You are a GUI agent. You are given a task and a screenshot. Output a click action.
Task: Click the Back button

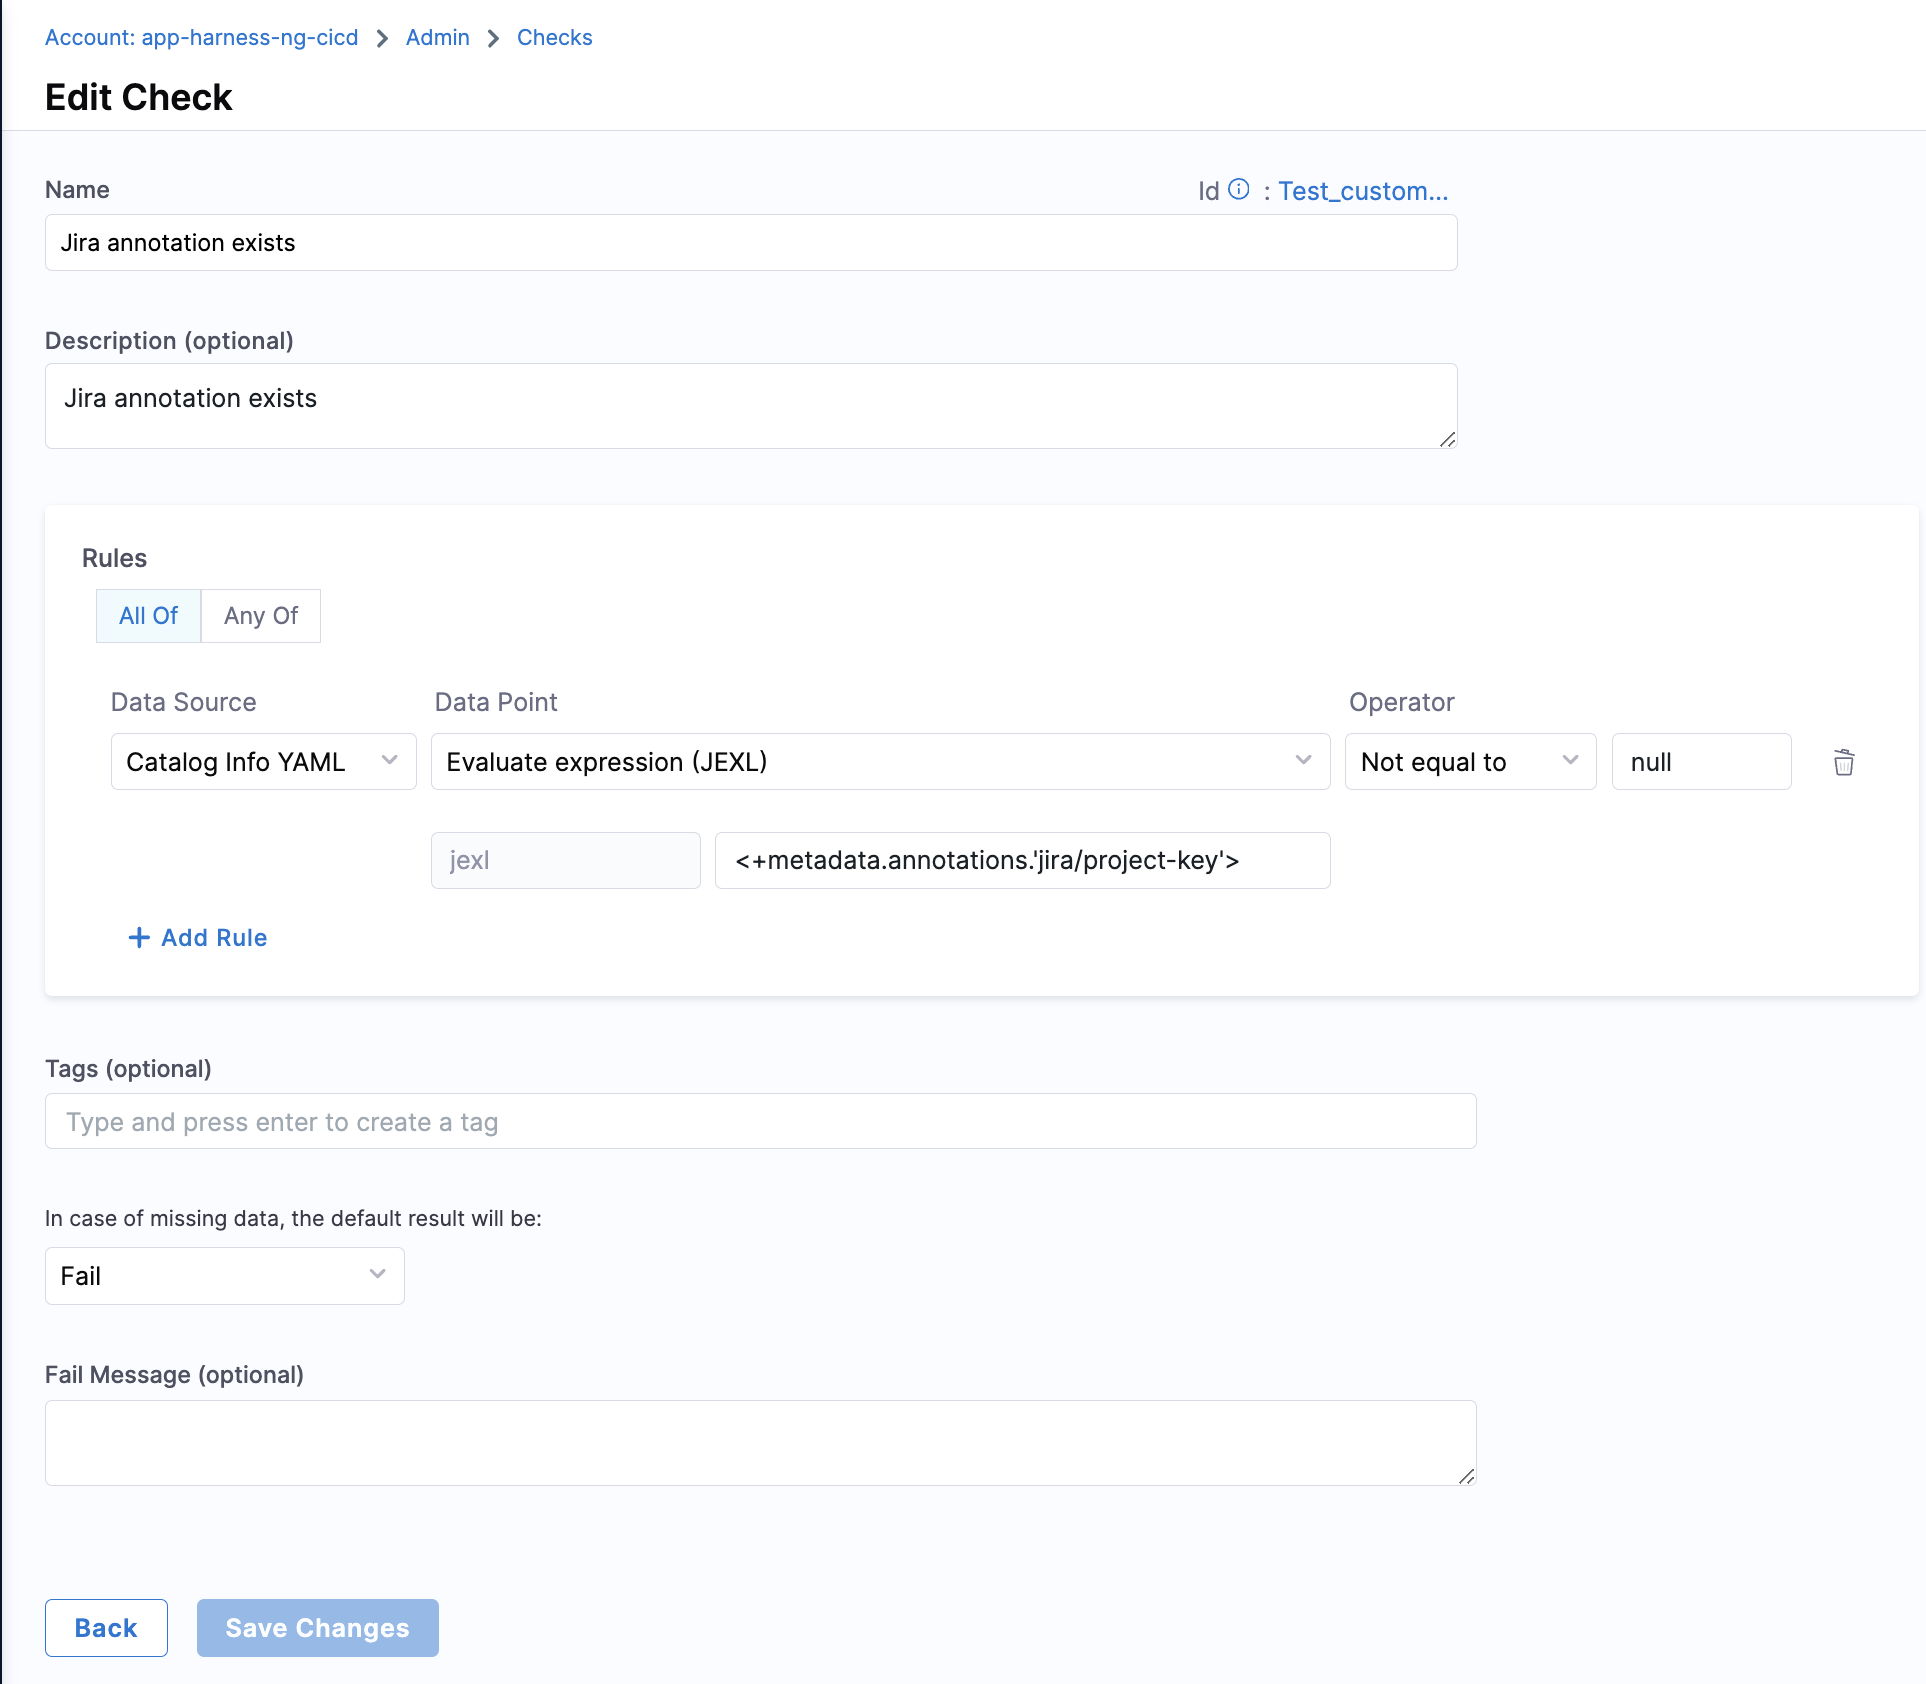106,1628
